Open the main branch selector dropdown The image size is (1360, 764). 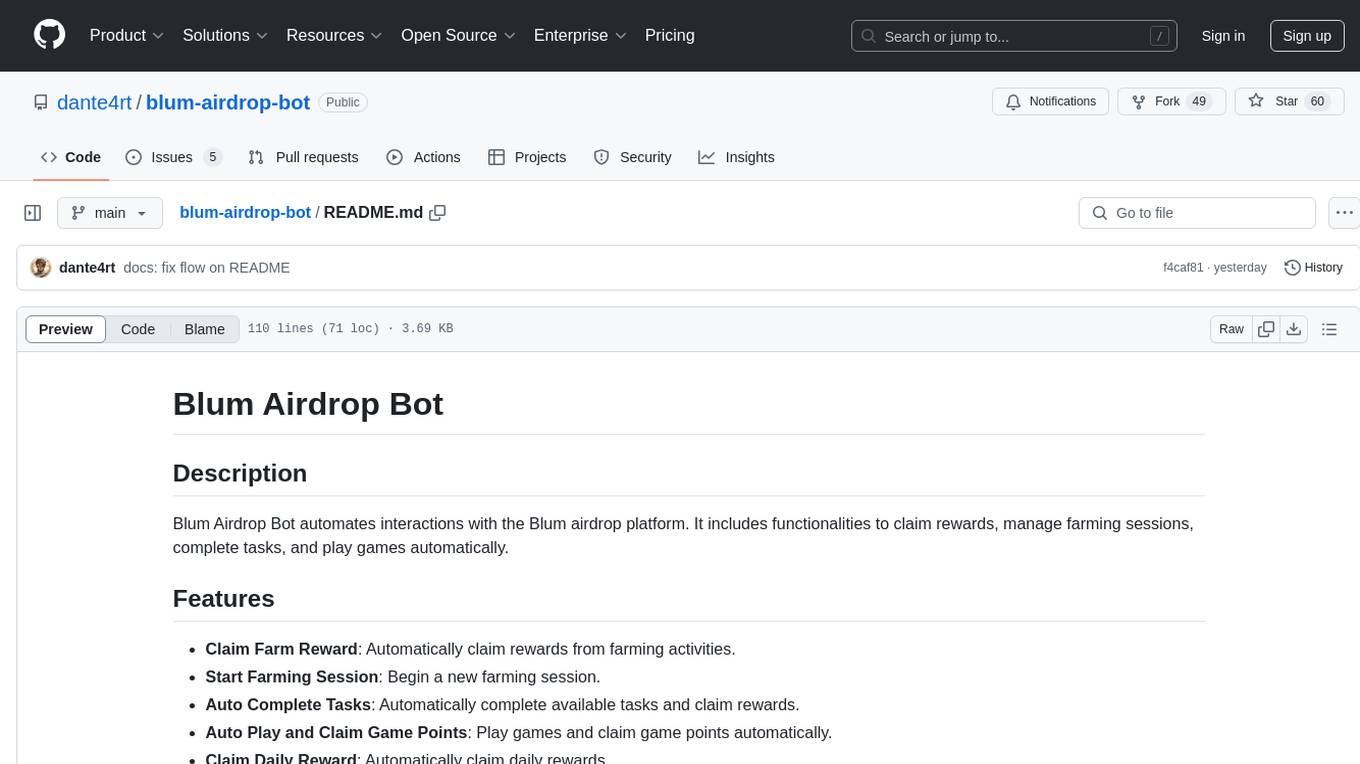tap(110, 213)
